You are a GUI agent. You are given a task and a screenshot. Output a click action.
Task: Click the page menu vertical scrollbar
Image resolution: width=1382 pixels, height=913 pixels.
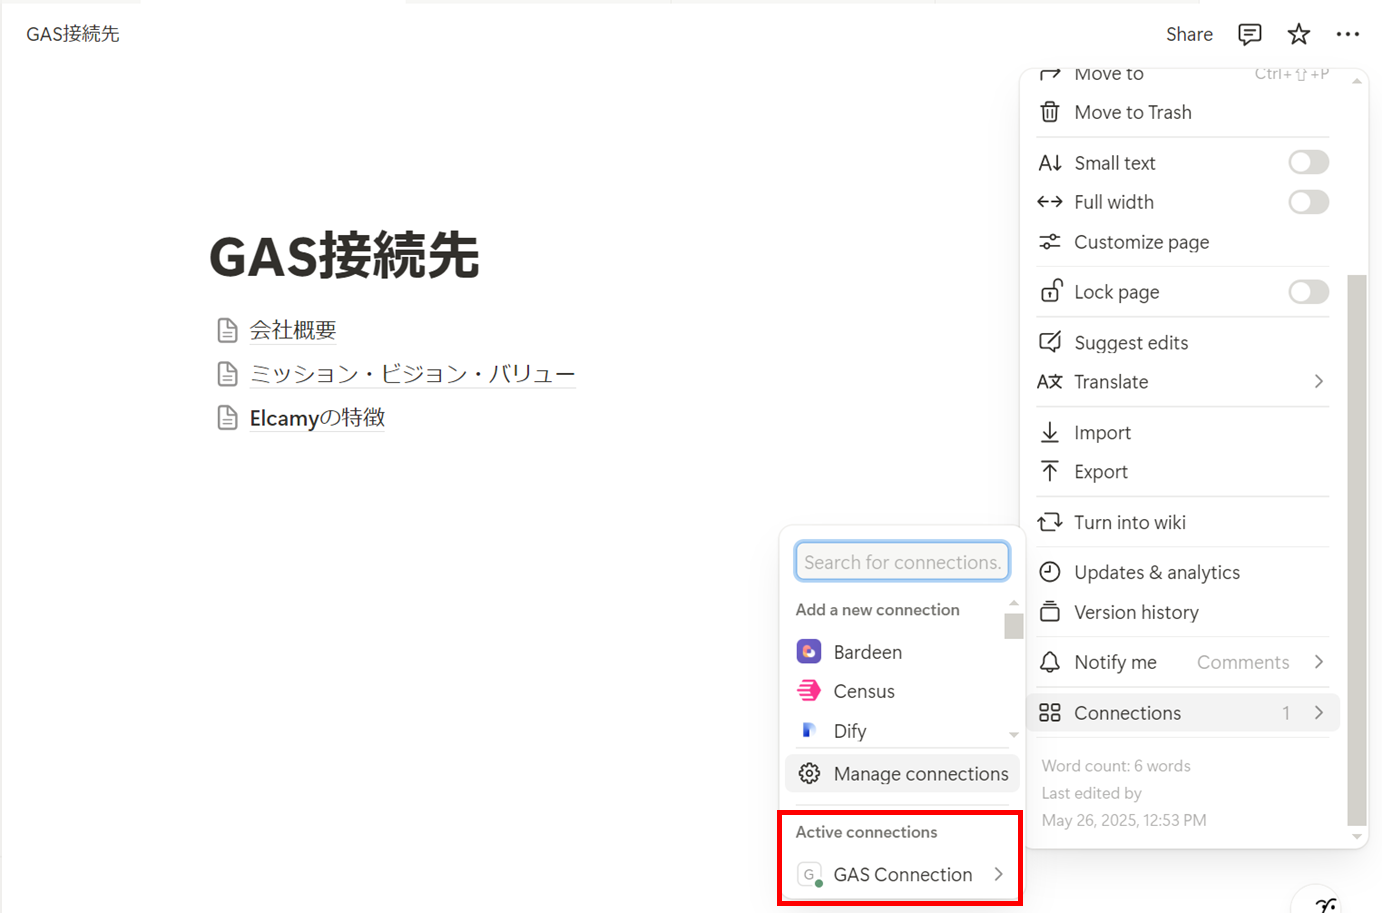pos(1356,550)
